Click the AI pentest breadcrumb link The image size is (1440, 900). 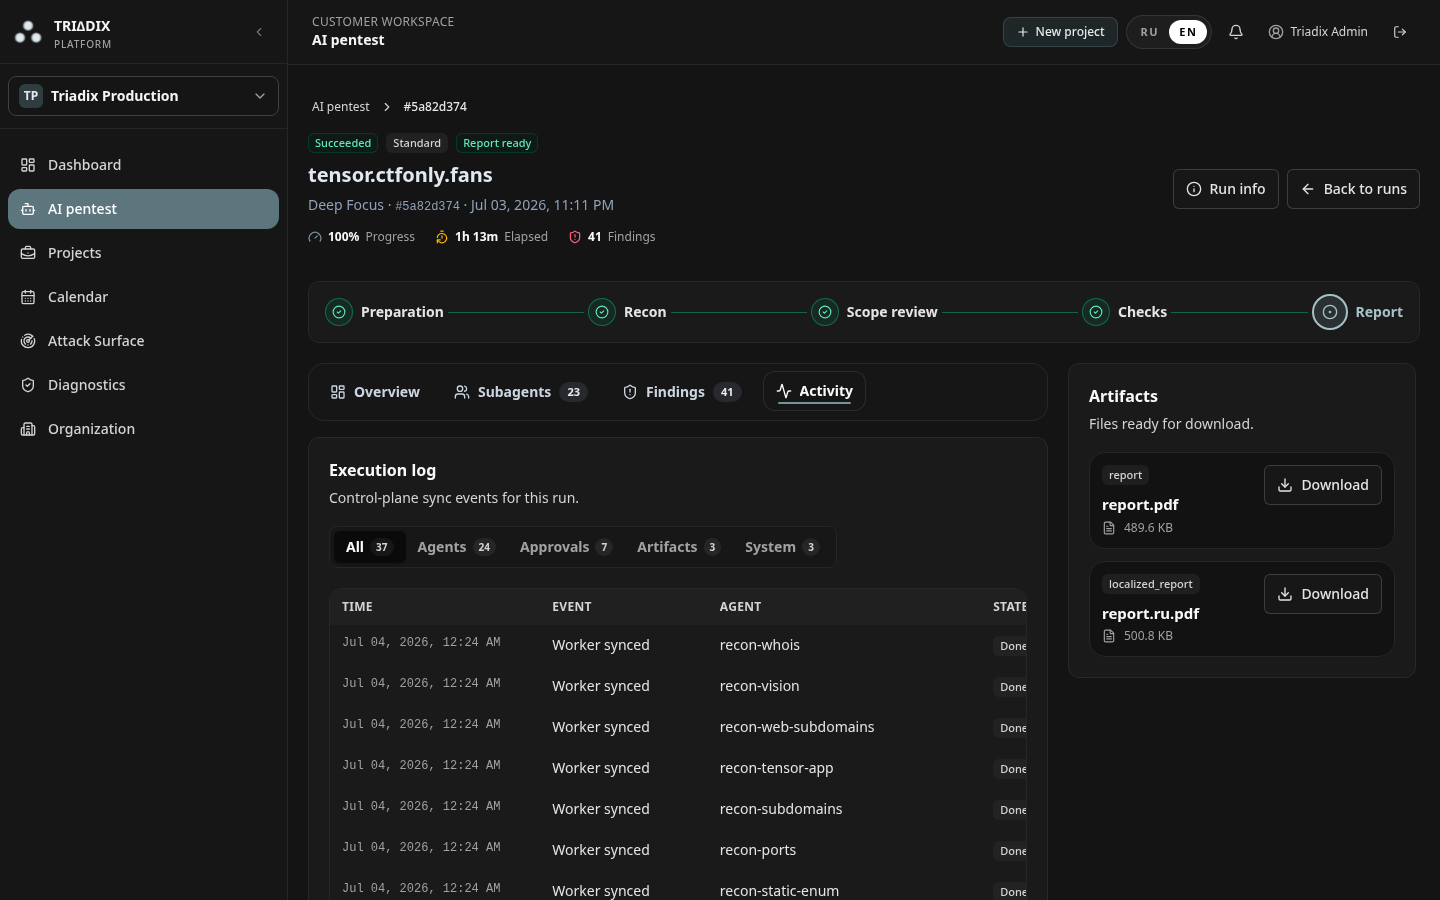(x=340, y=107)
